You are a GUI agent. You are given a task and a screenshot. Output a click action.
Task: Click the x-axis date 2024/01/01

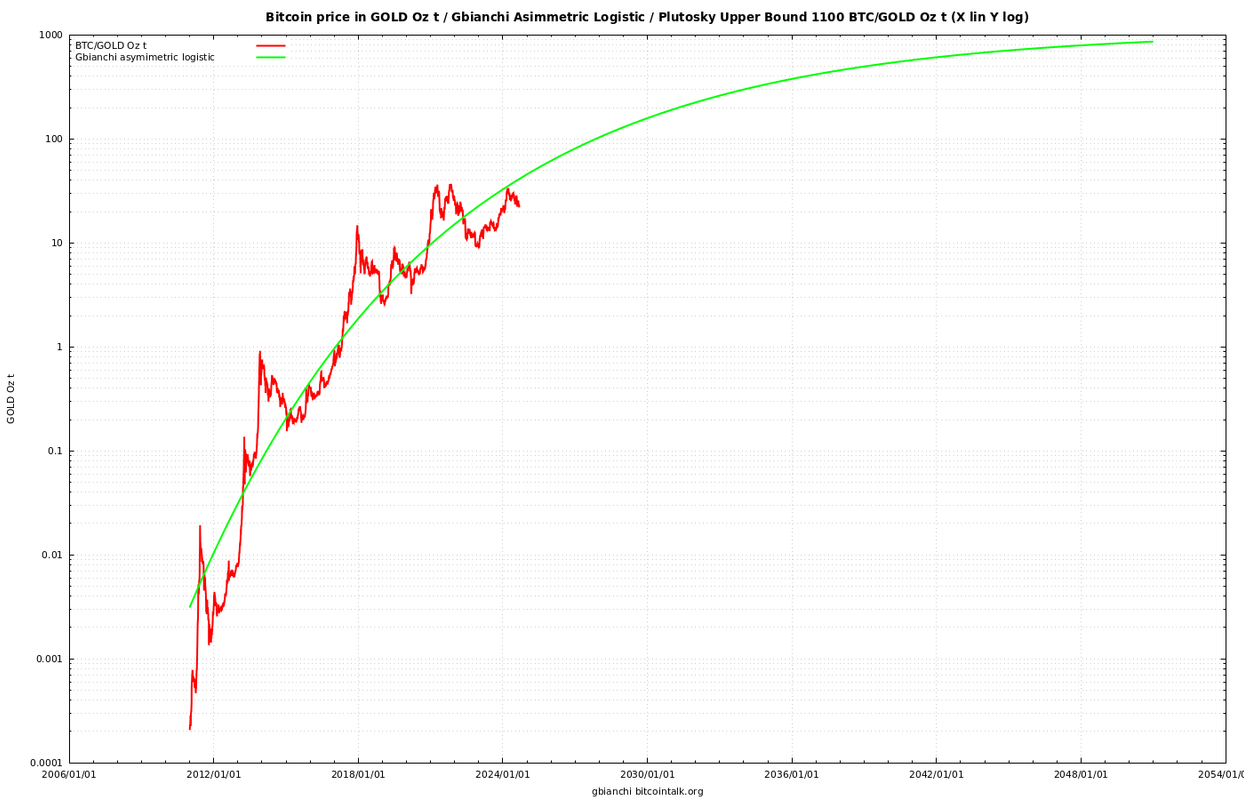click(503, 774)
